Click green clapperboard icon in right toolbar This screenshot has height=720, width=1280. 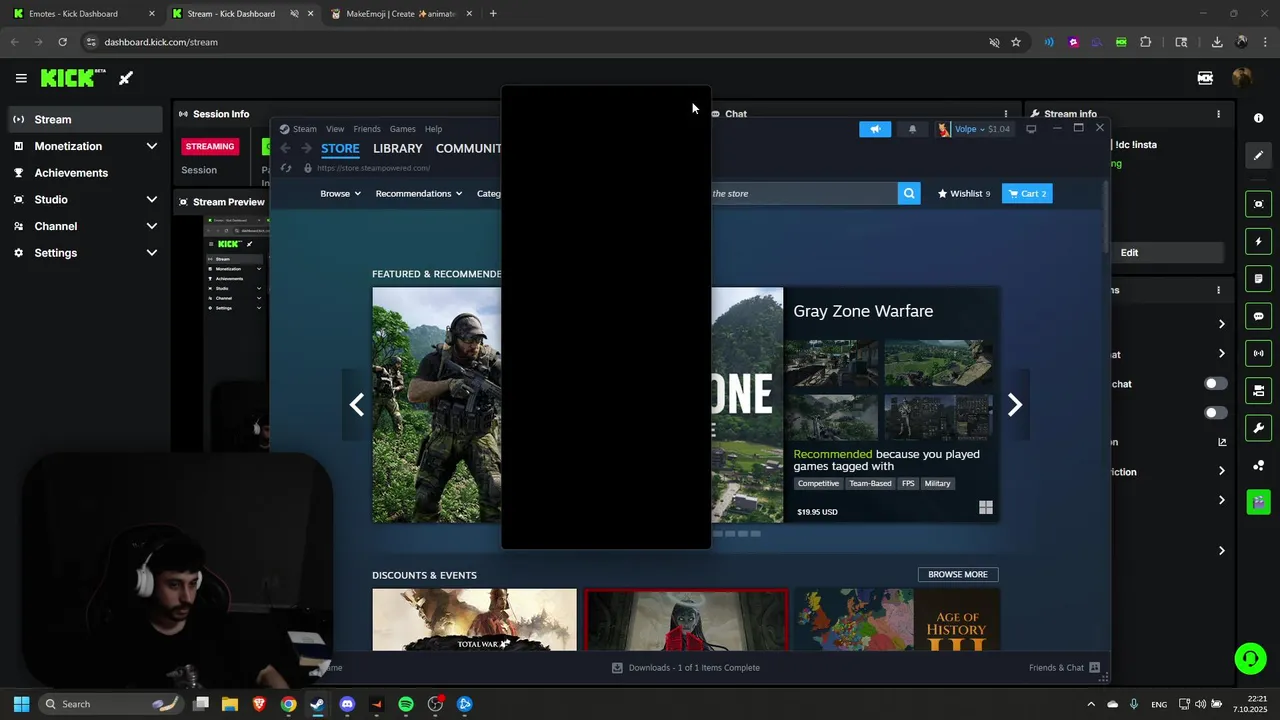(1258, 502)
